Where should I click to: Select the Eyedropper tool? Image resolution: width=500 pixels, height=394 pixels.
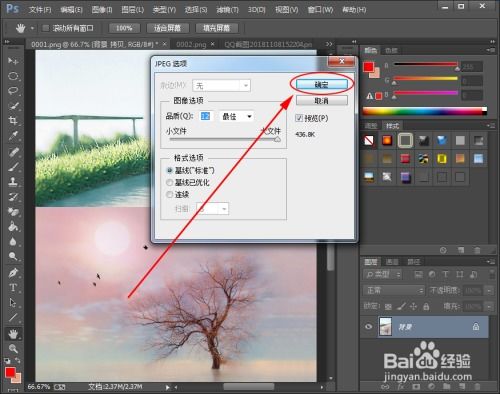(13, 135)
